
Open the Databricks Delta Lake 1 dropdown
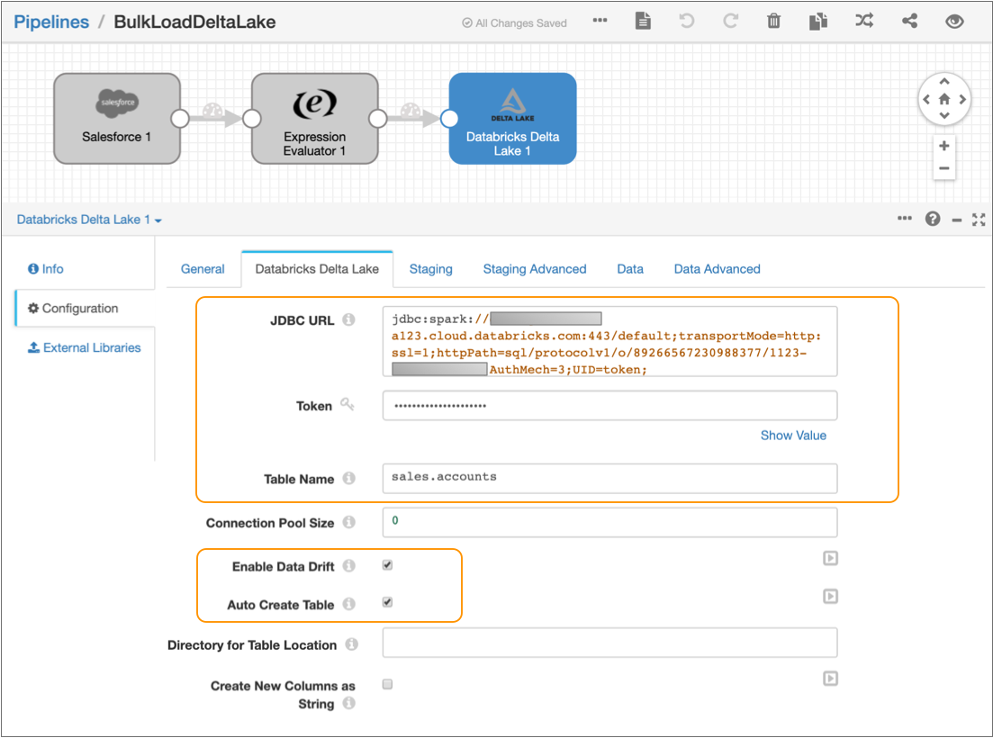[x=89, y=219]
